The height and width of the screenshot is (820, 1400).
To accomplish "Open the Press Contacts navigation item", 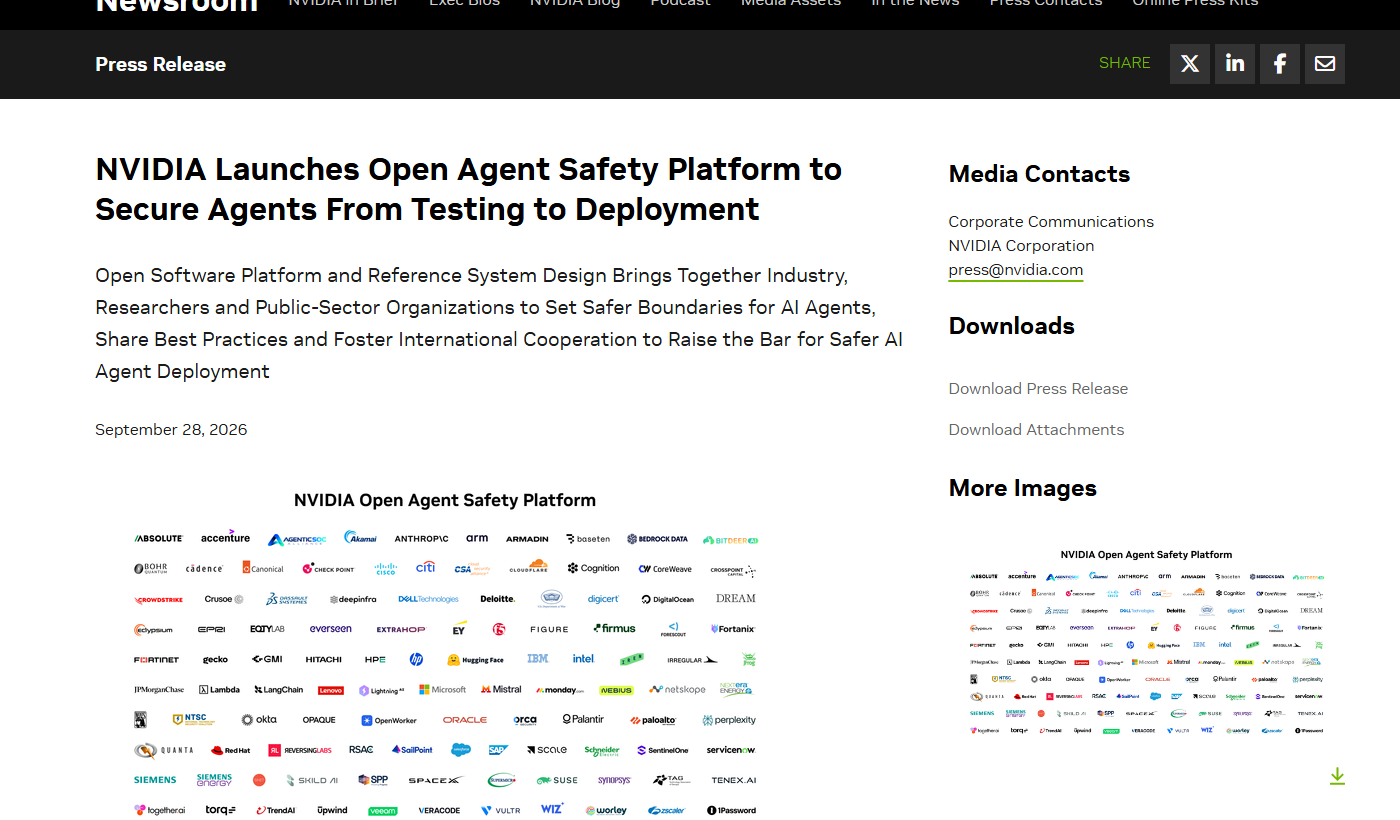I will (1046, 3).
